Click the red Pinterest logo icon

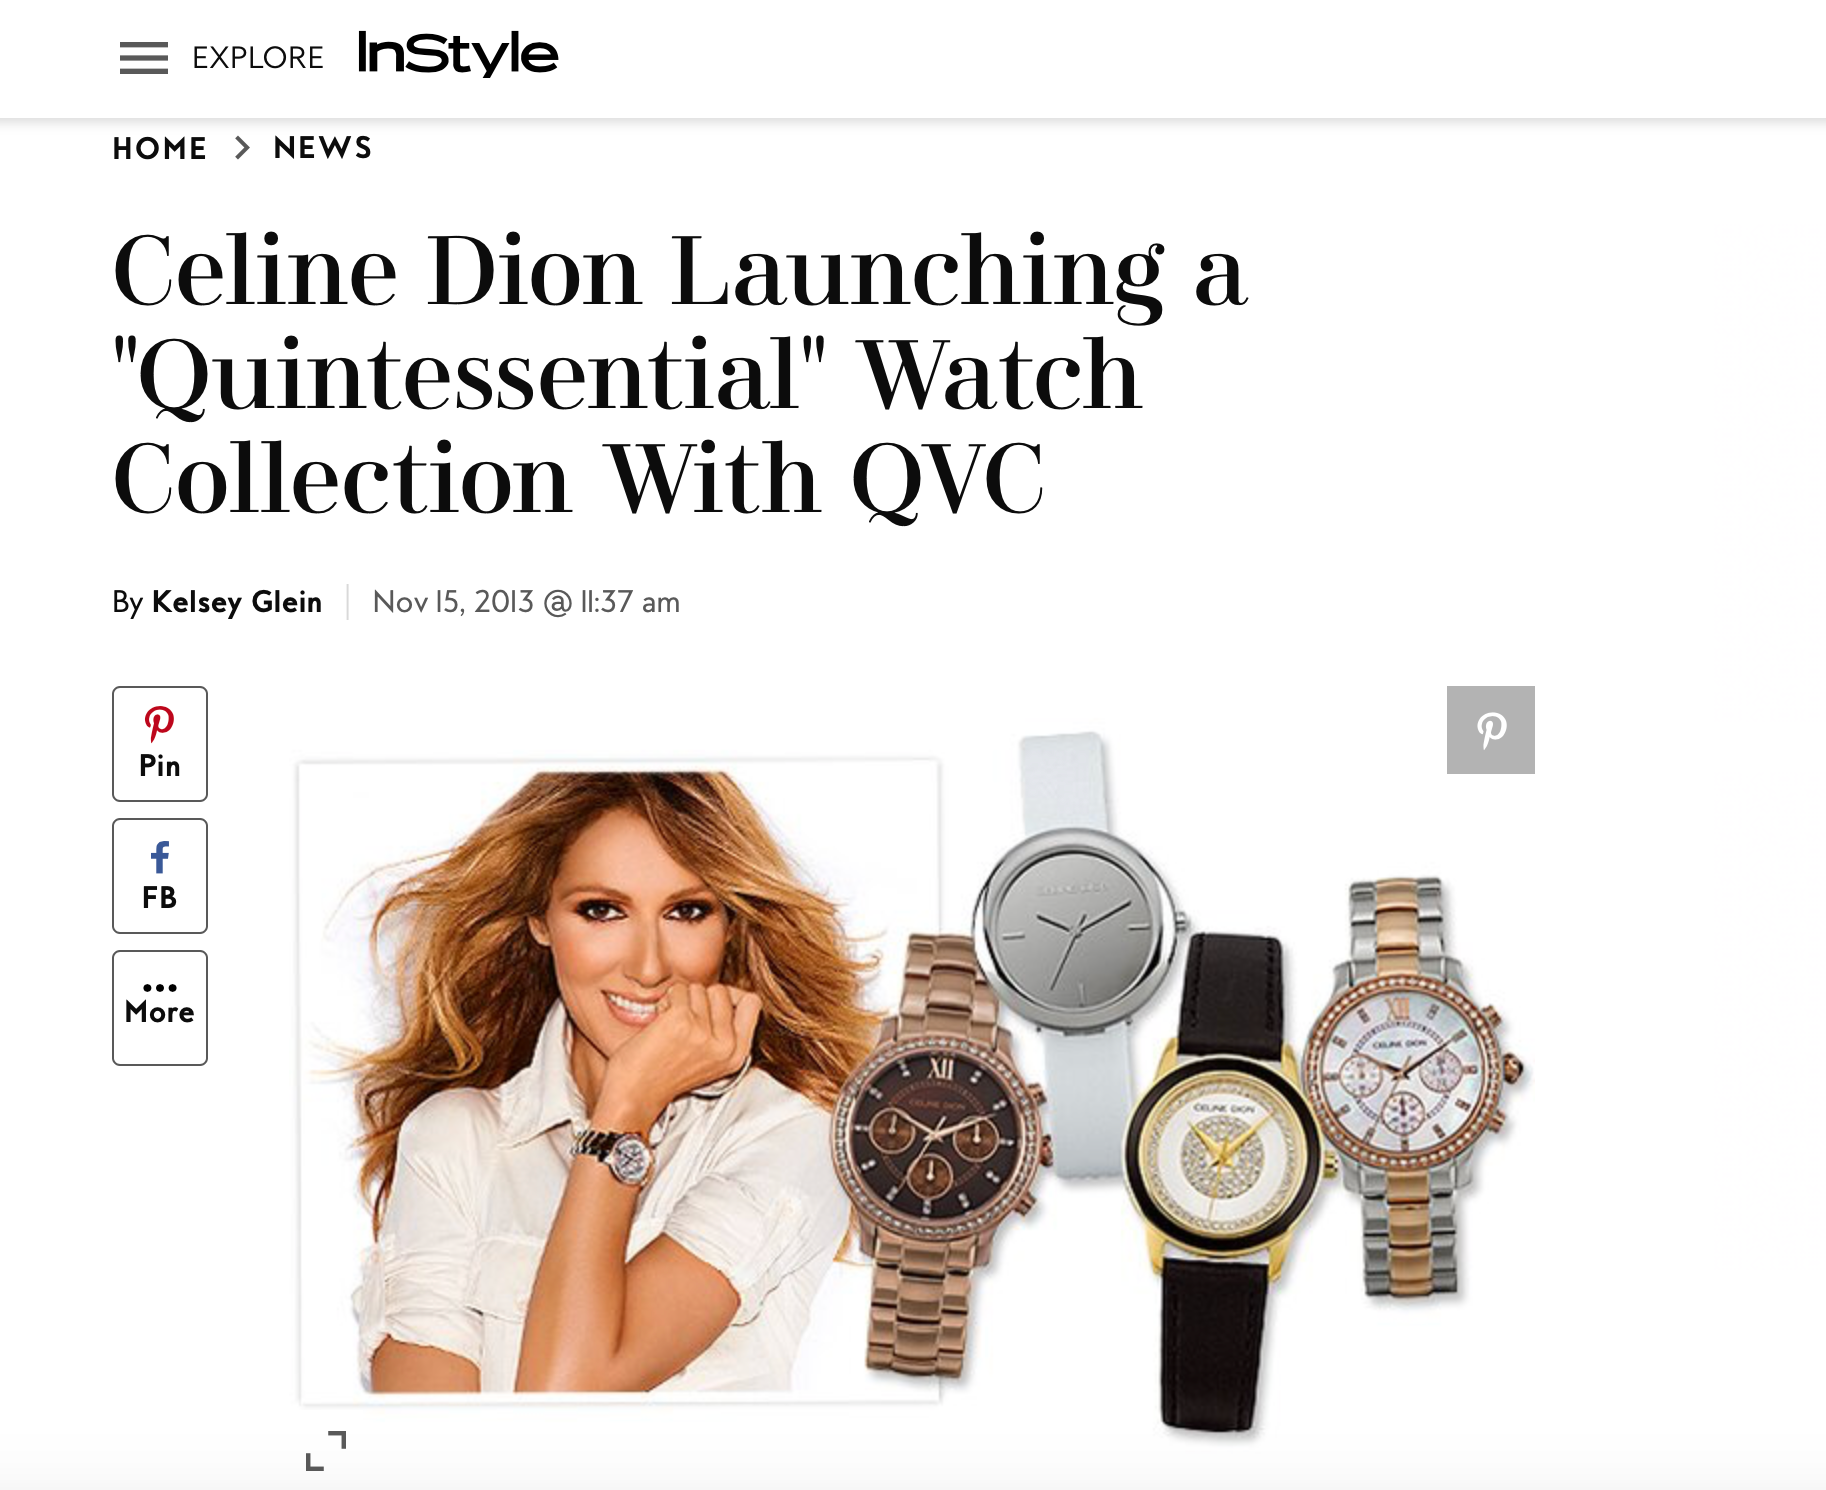tap(160, 723)
